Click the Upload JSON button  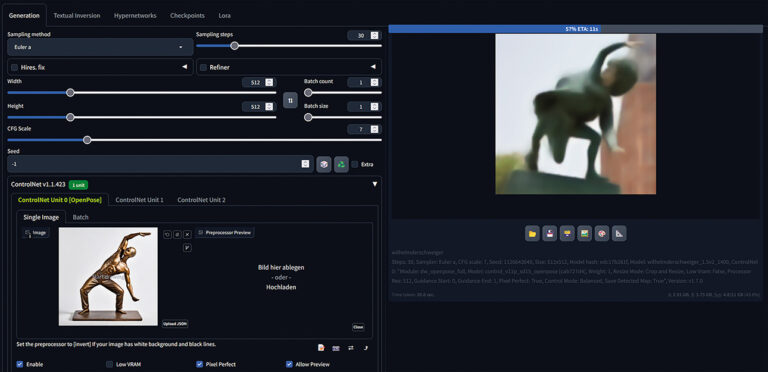pos(175,324)
